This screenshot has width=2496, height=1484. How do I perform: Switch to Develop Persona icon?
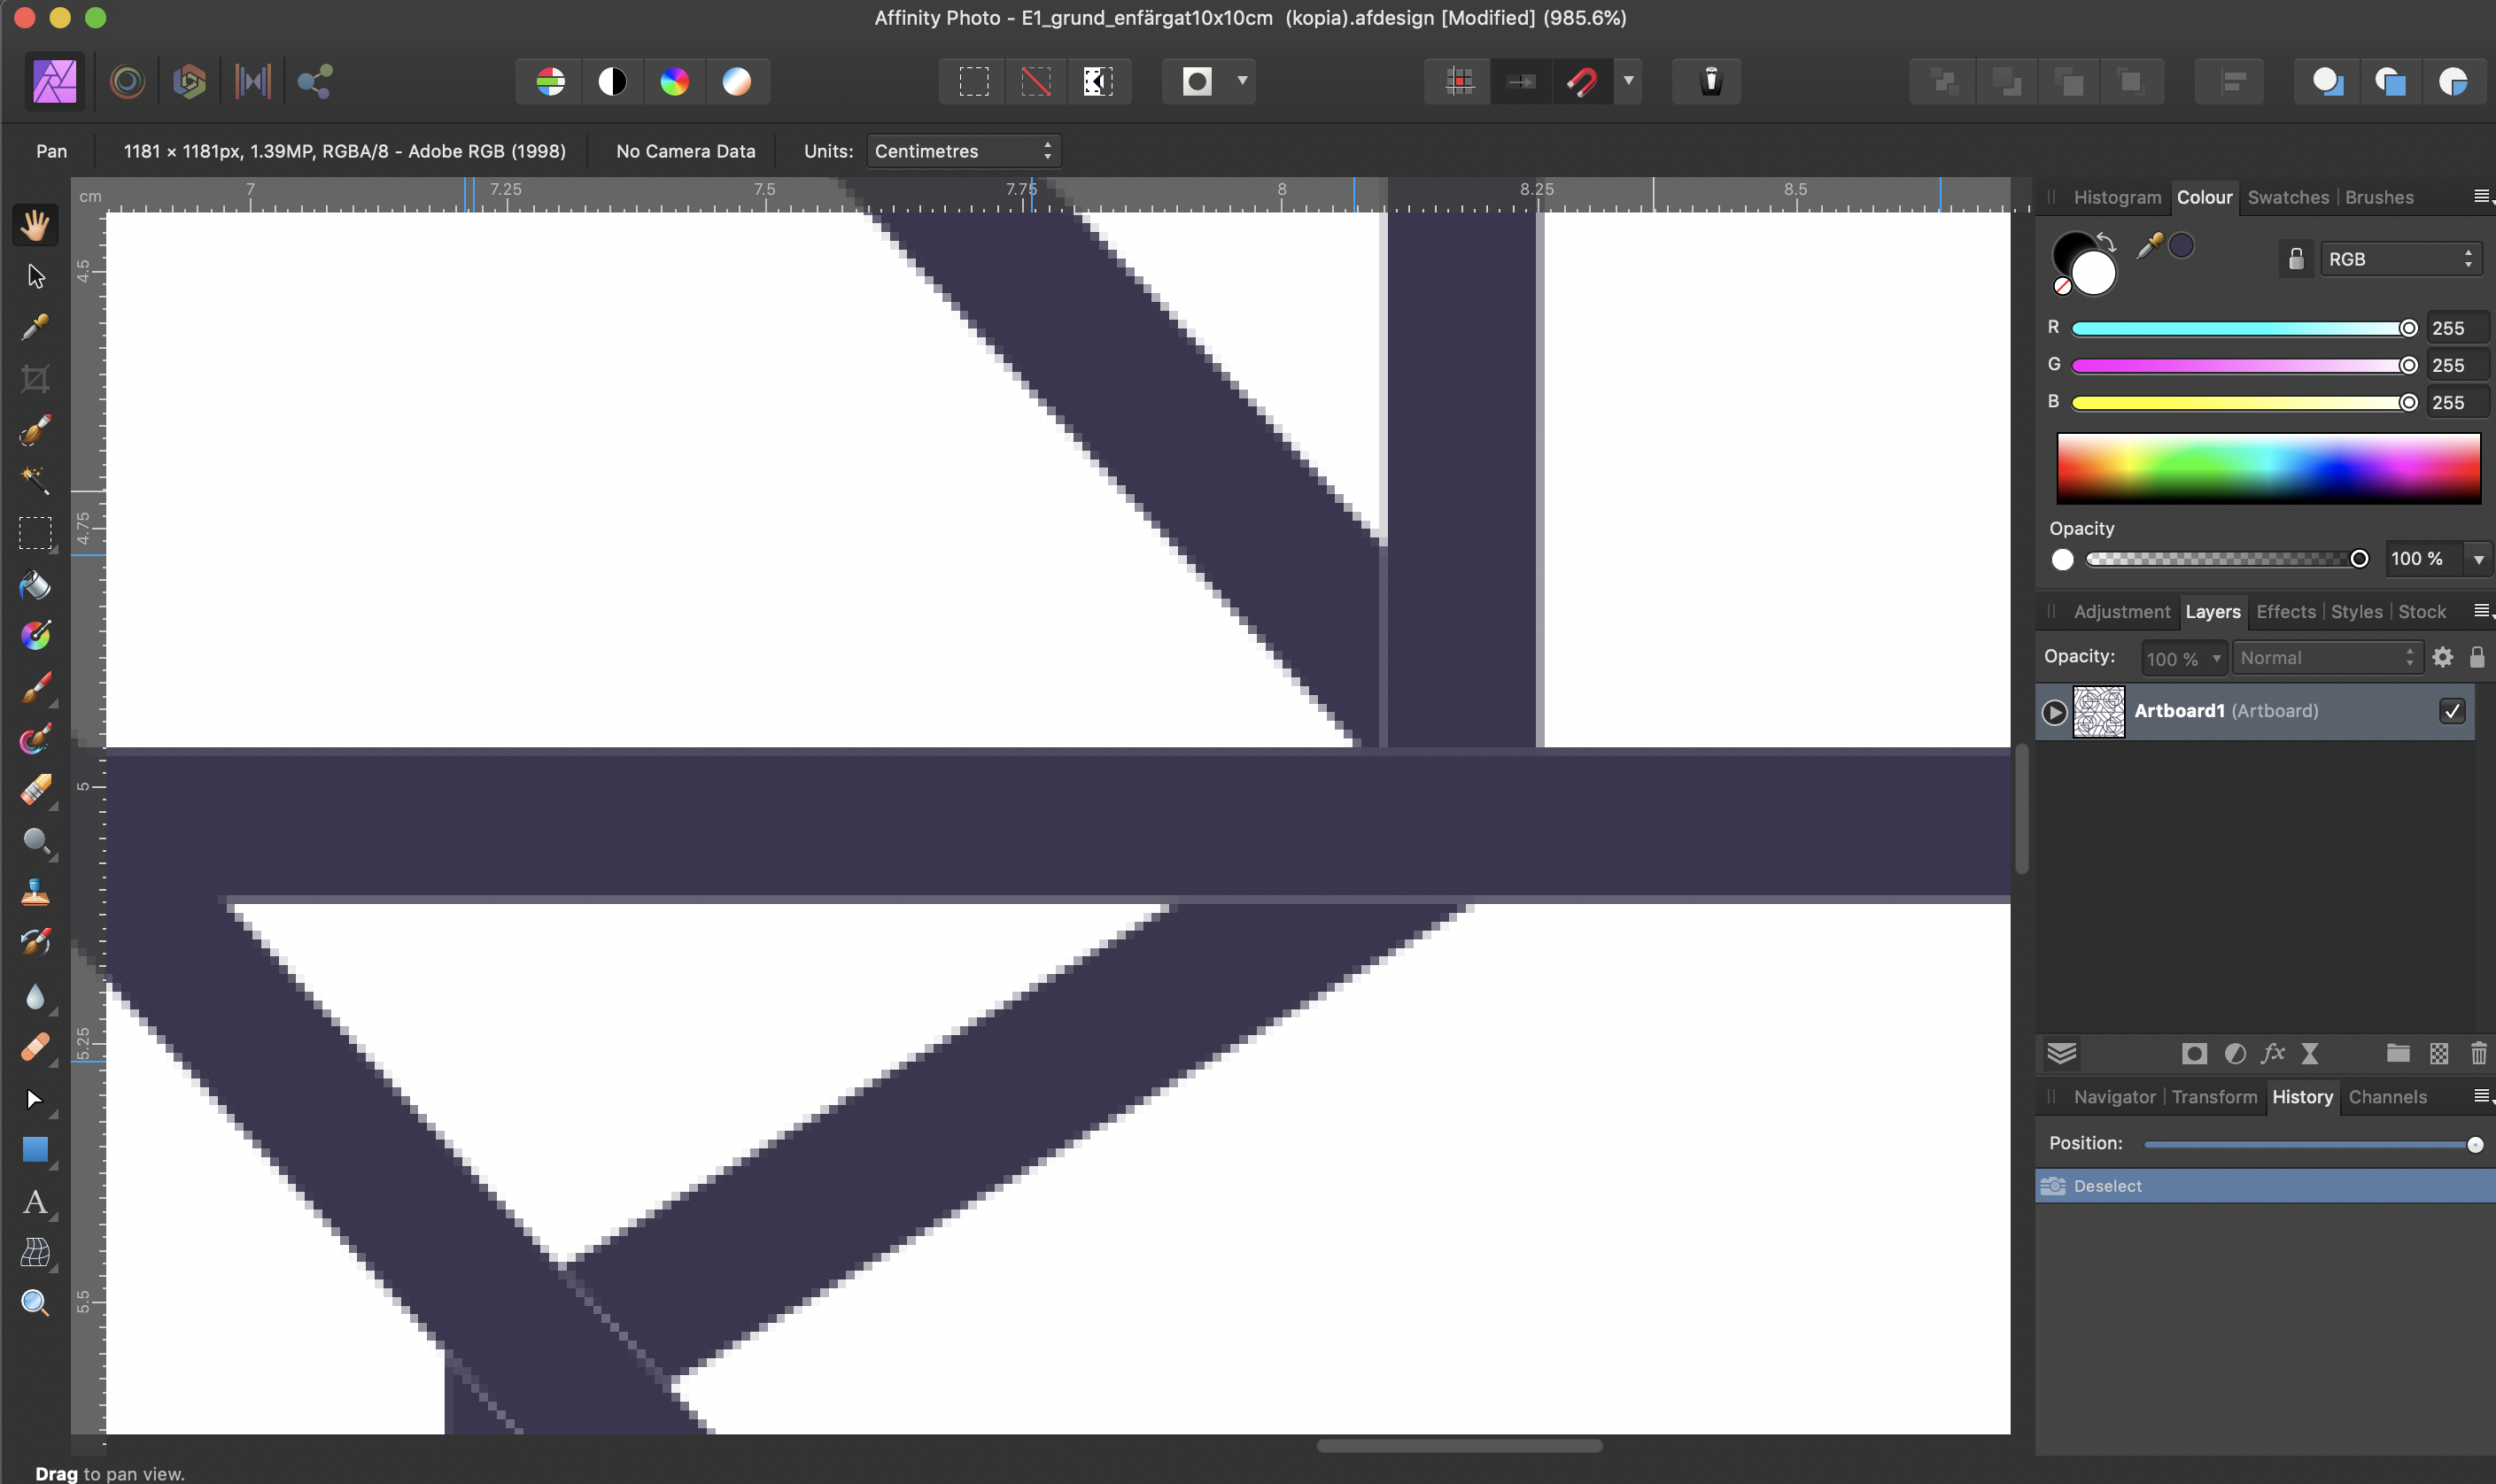(x=189, y=81)
